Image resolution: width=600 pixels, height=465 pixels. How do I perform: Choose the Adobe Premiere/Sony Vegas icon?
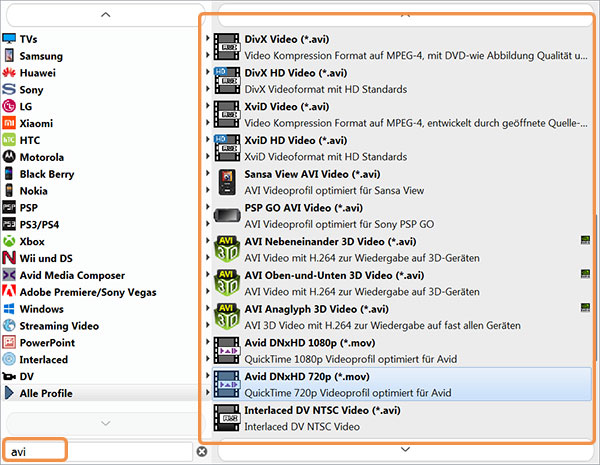(x=9, y=291)
